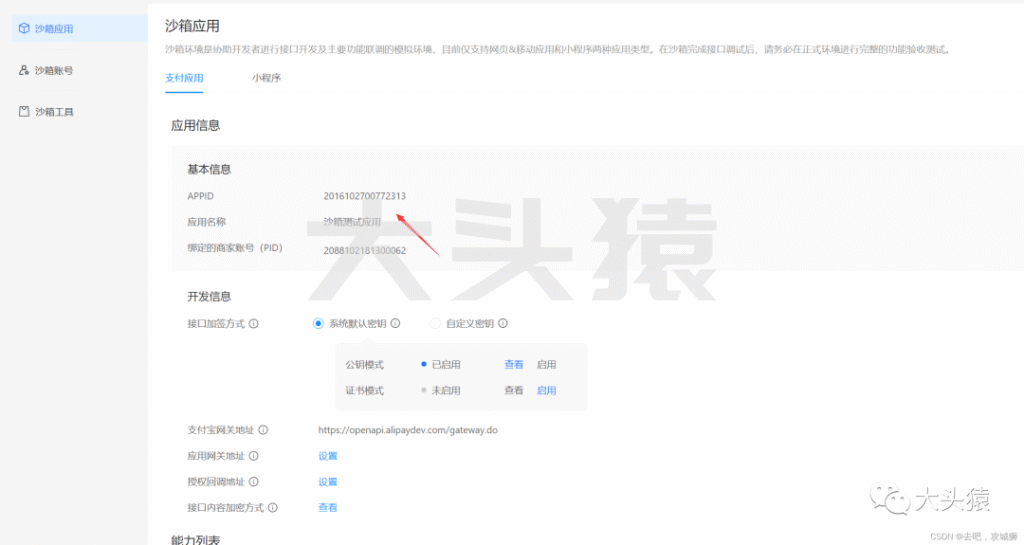Viewport: 1024px width, 545px height.
Task: Click the 基本信息 heading
Action: coord(209,169)
